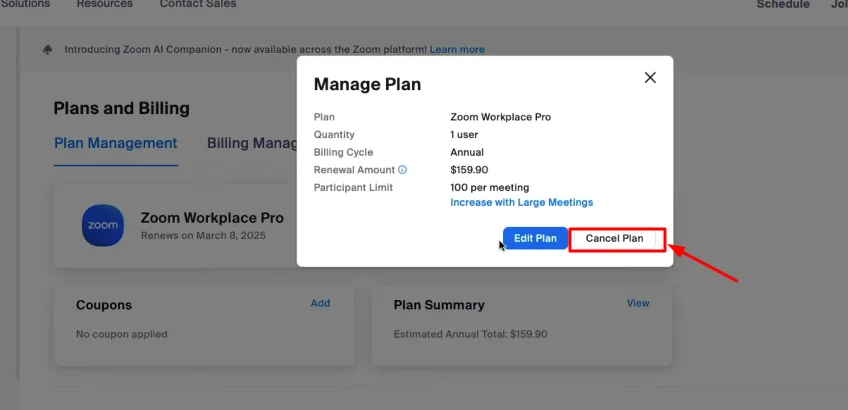Click the $159.90 renewal amount value
This screenshot has height=410, width=848.
(469, 170)
